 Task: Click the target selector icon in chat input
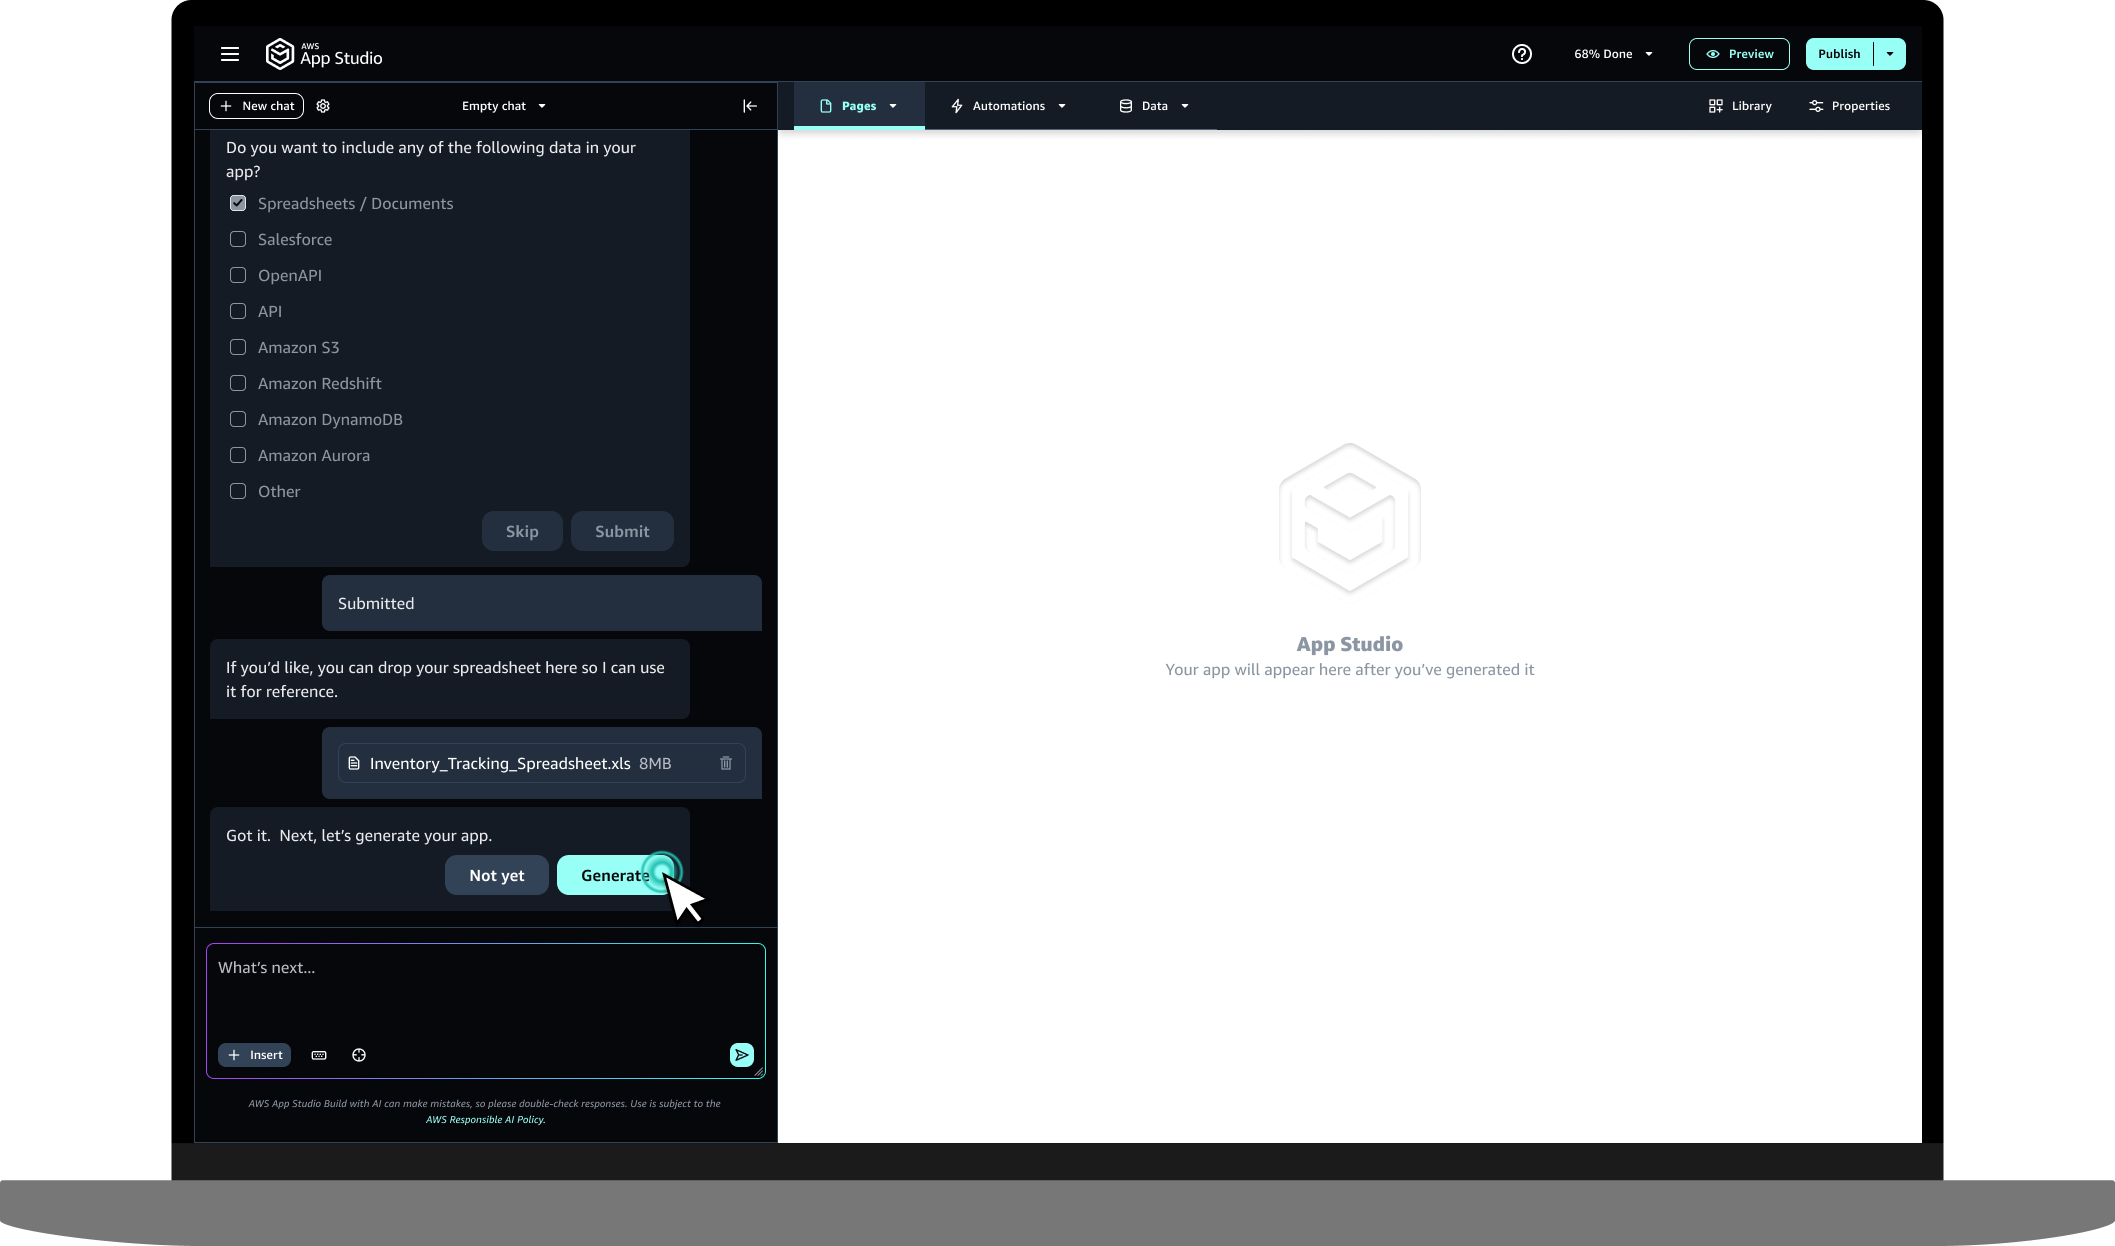359,1055
